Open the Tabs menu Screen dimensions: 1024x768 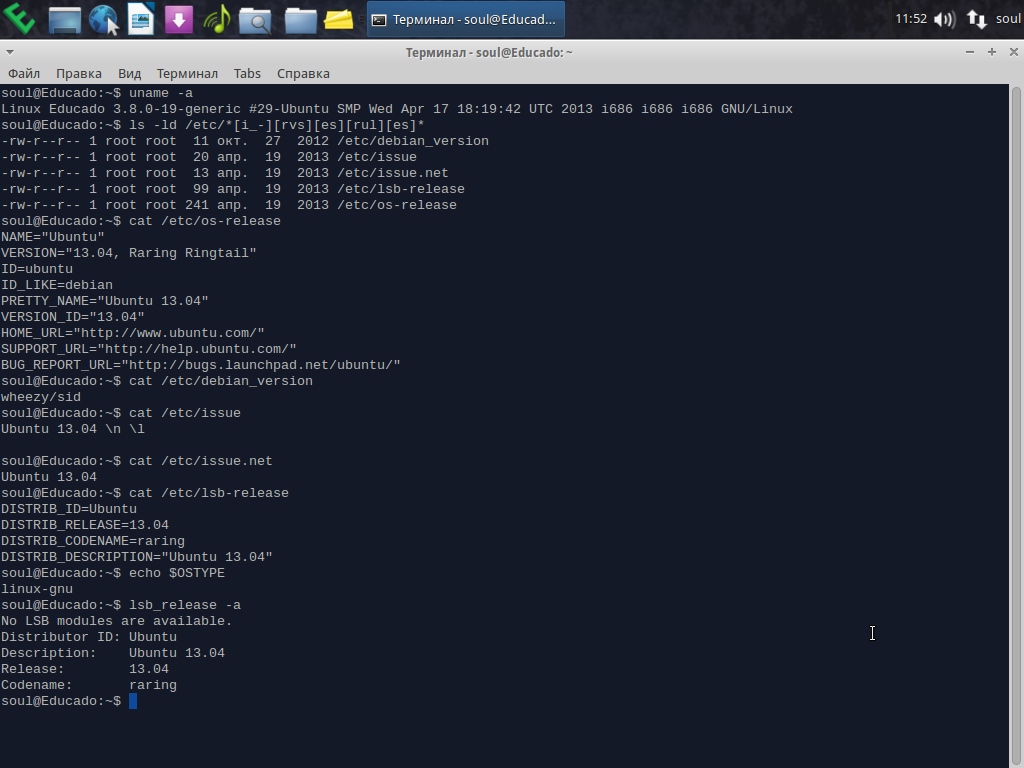point(247,73)
